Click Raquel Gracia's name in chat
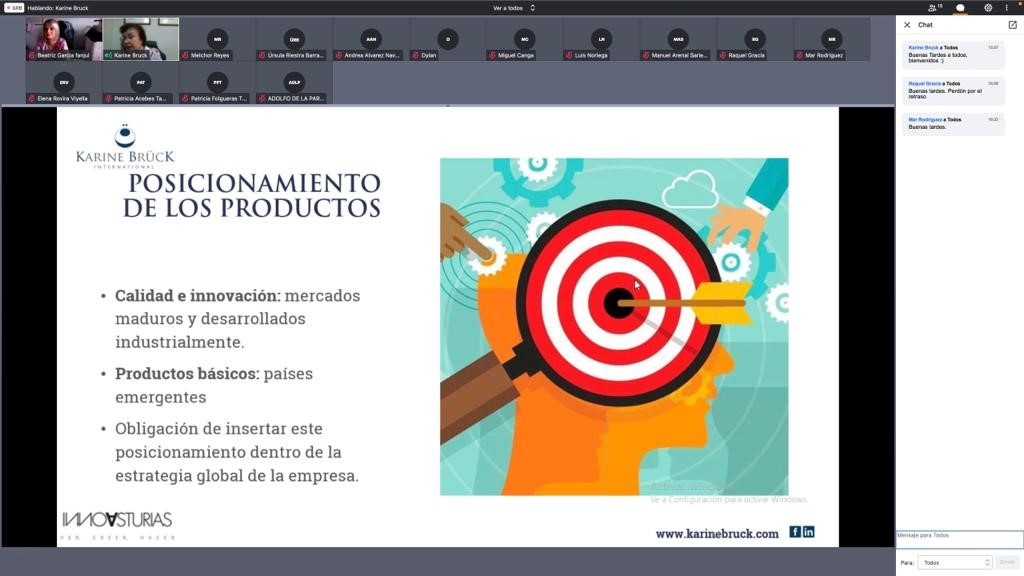The width and height of the screenshot is (1024, 576). (924, 84)
